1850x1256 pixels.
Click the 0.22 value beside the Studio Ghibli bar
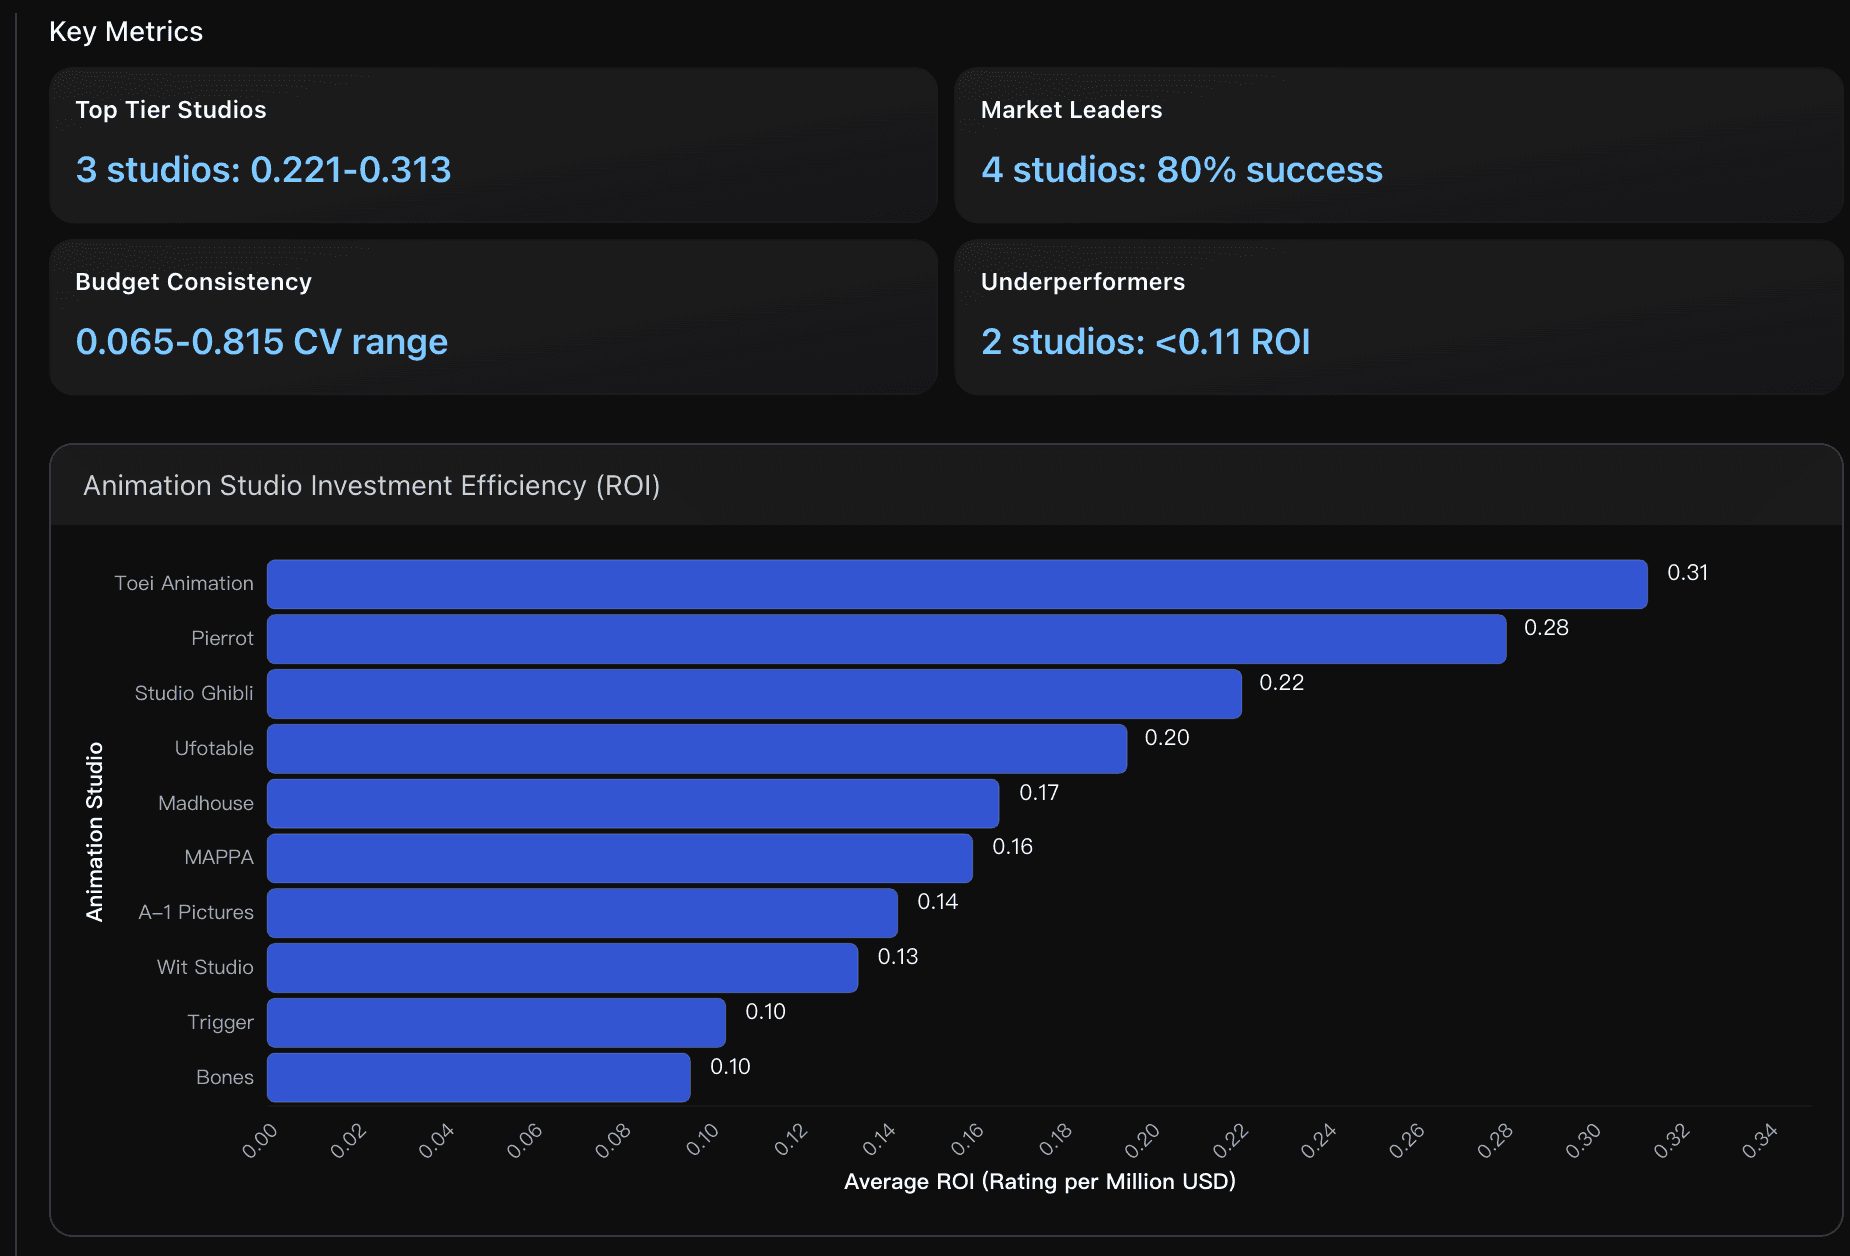coord(1282,683)
